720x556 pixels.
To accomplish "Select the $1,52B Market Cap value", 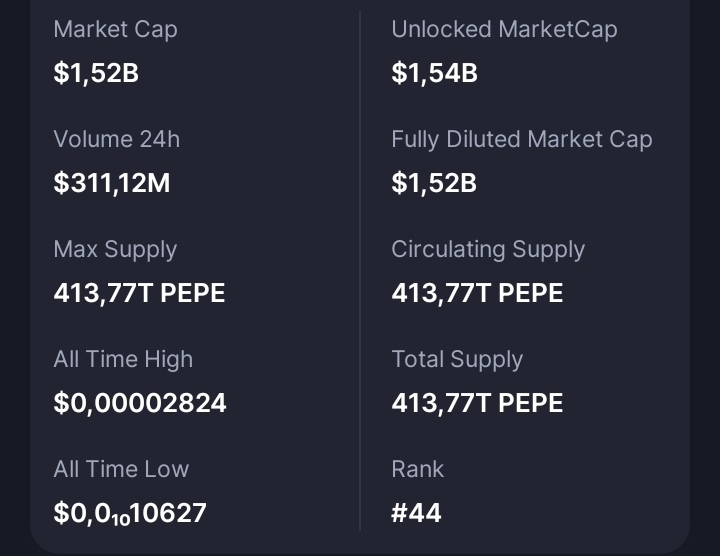I will tap(96, 73).
